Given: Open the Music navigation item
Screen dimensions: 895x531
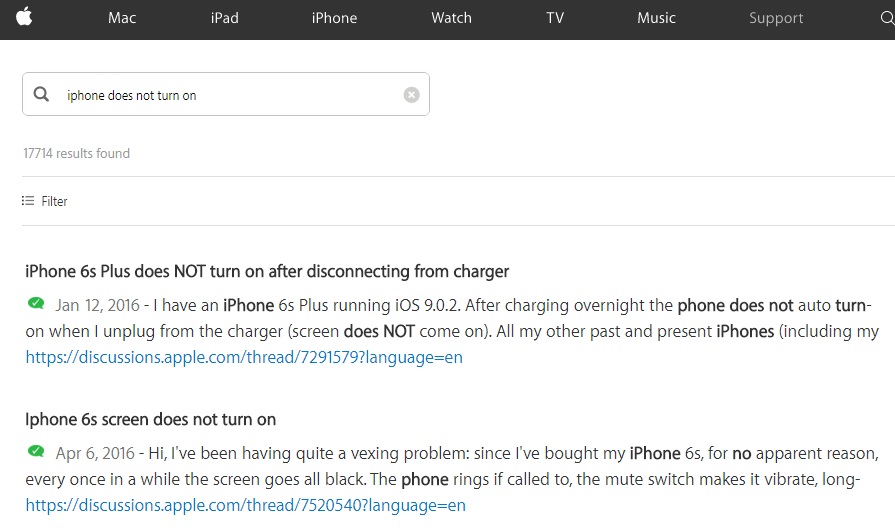Looking at the screenshot, I should (656, 18).
